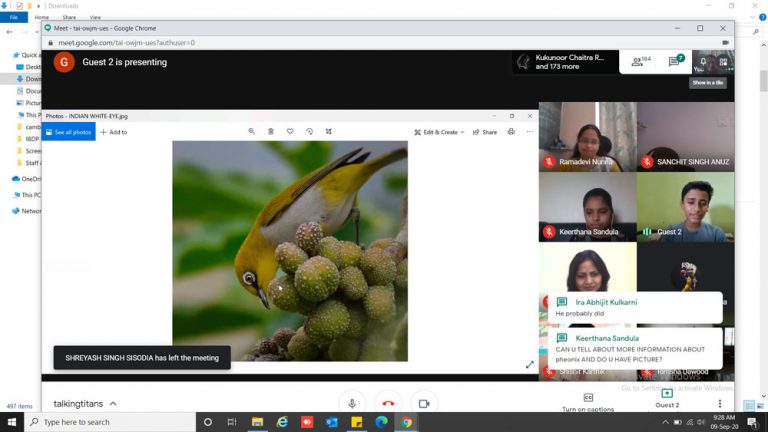Hang up with the red call button
This screenshot has height=432, width=768.
(x=388, y=403)
